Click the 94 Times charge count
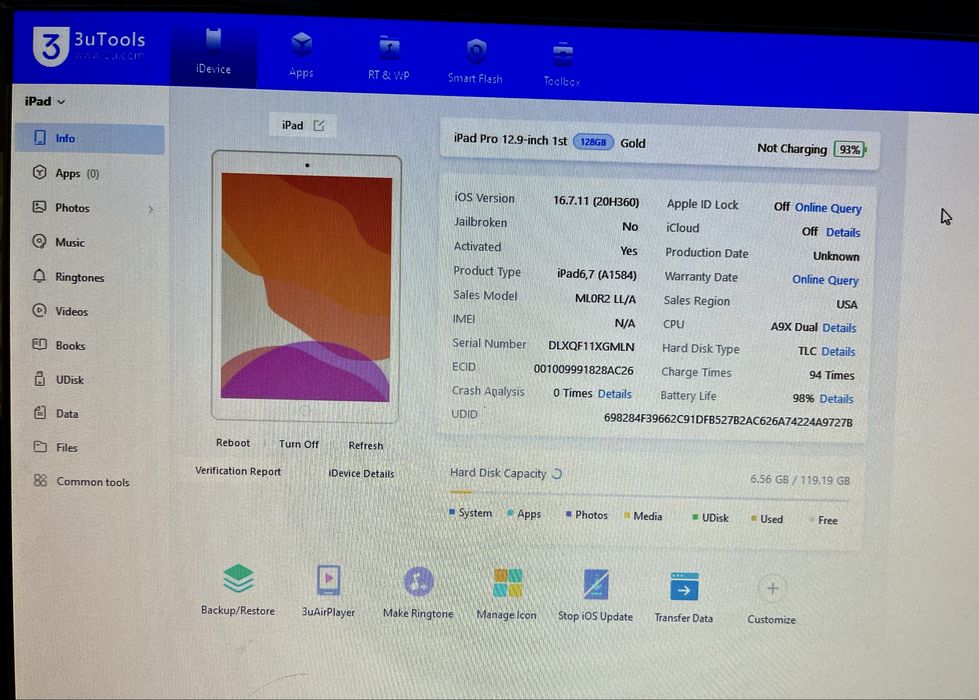This screenshot has width=979, height=700. click(x=832, y=375)
